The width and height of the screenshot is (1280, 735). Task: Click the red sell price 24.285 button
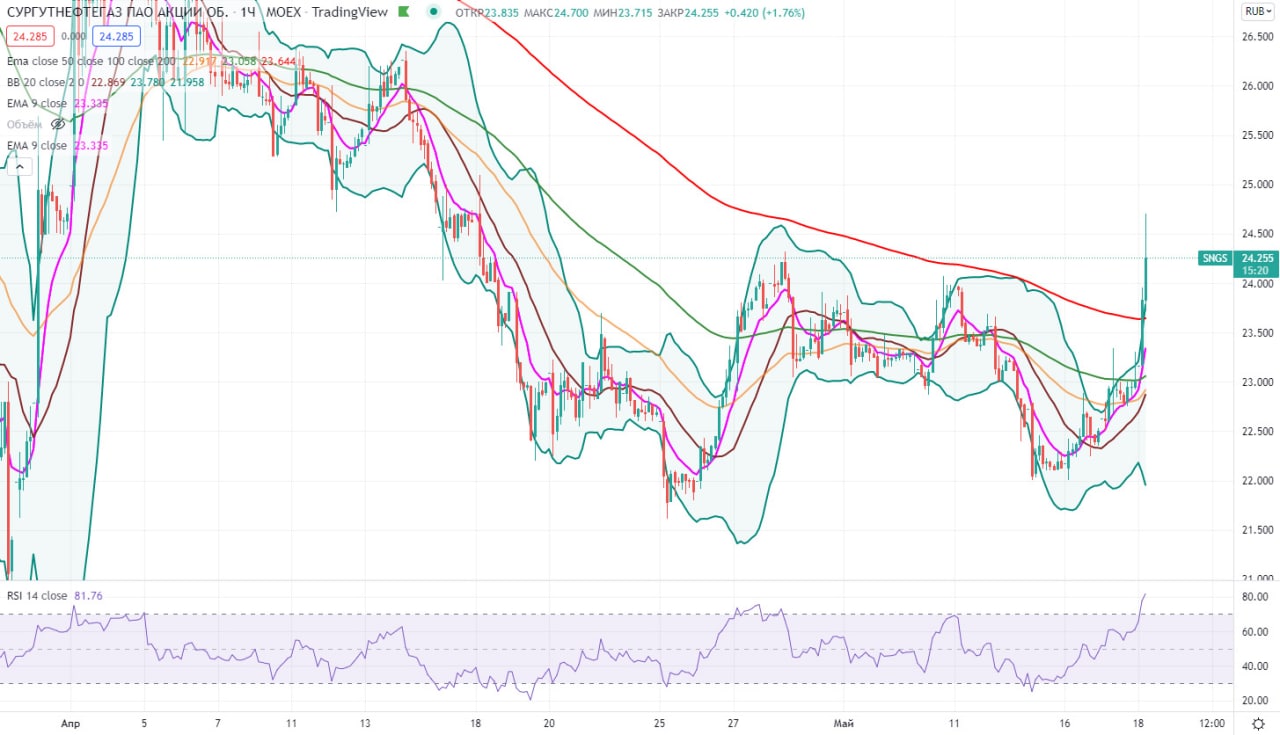point(30,36)
